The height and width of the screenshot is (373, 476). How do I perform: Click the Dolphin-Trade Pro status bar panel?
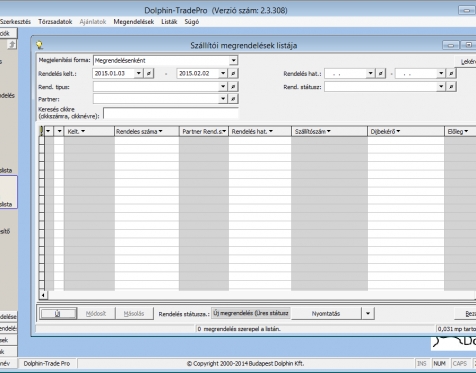[47, 363]
